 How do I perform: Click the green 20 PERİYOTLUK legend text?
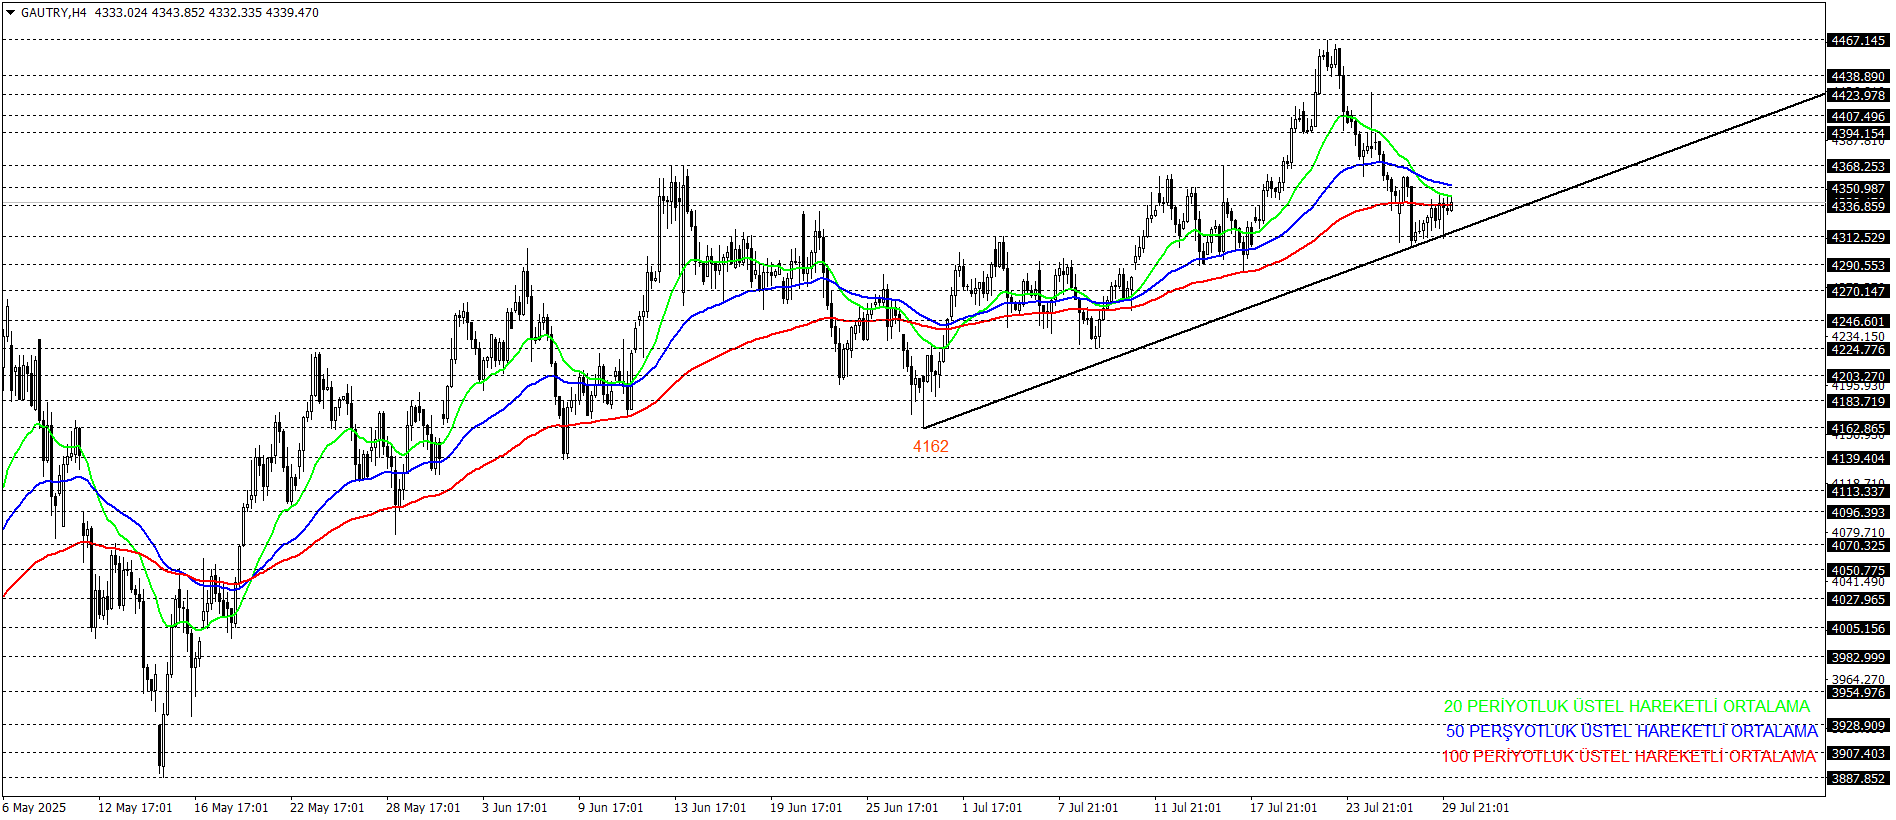(x=1627, y=706)
